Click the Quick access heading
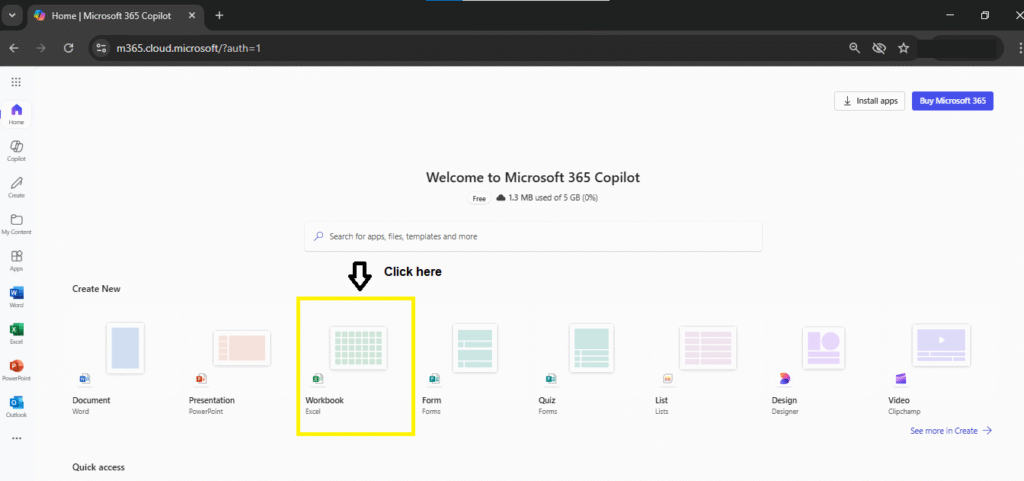Screen dimensions: 1024x481 click(x=99, y=467)
